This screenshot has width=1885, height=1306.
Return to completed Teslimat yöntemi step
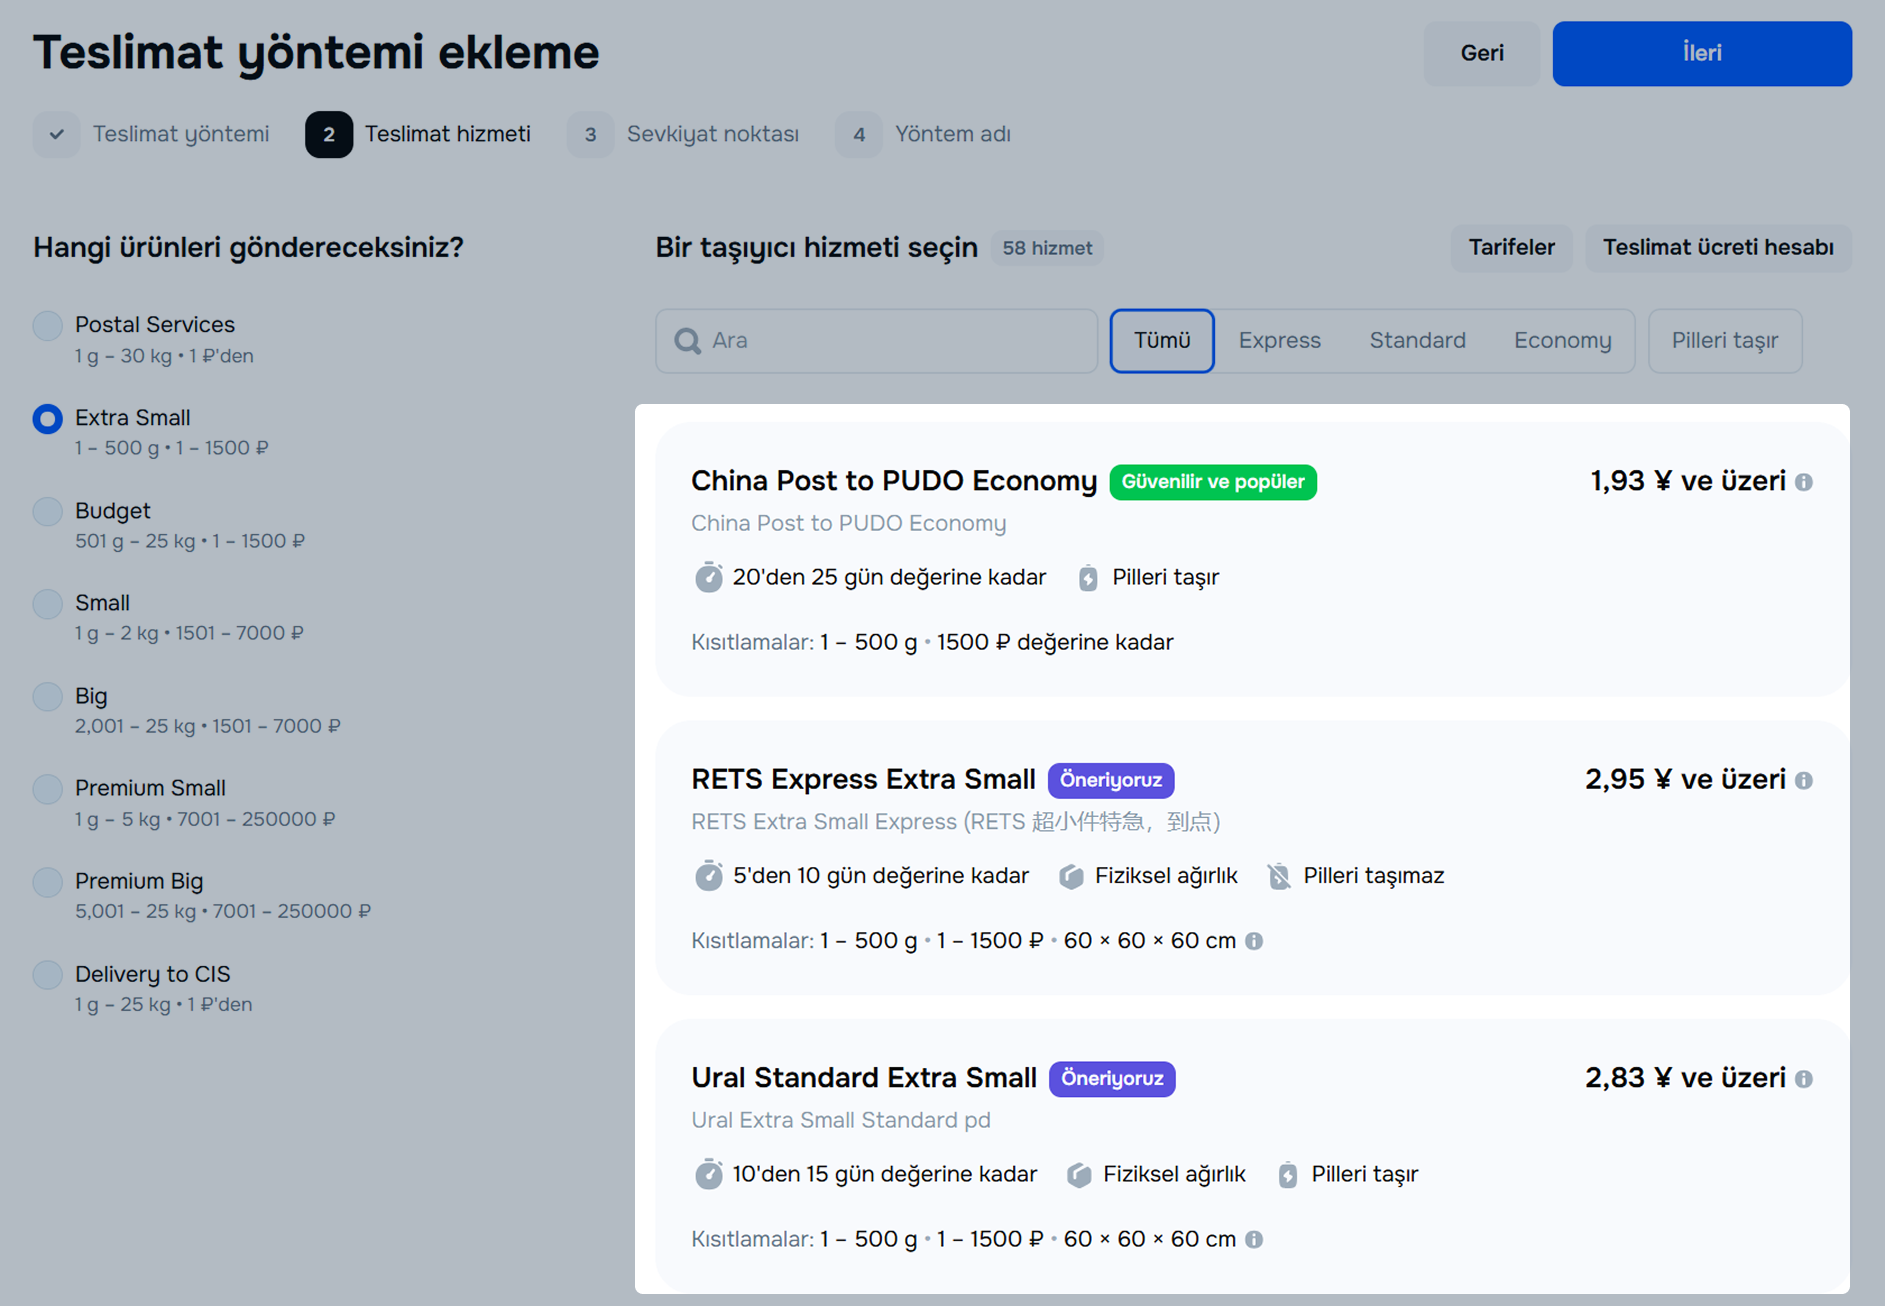(152, 134)
